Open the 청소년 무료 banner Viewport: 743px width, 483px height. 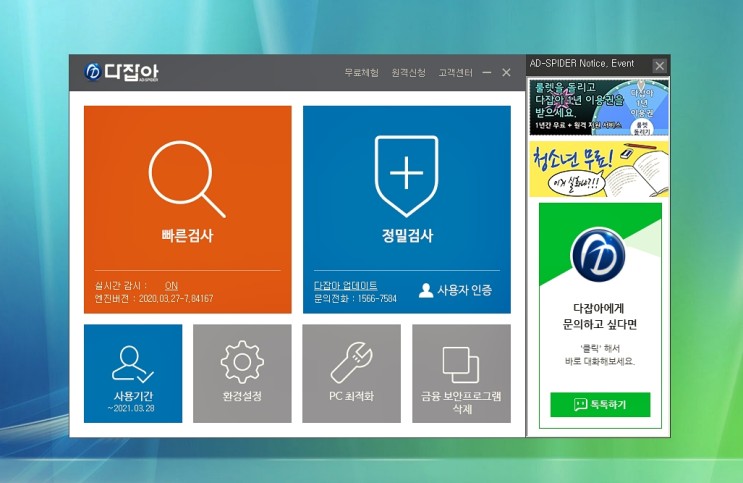(599, 169)
